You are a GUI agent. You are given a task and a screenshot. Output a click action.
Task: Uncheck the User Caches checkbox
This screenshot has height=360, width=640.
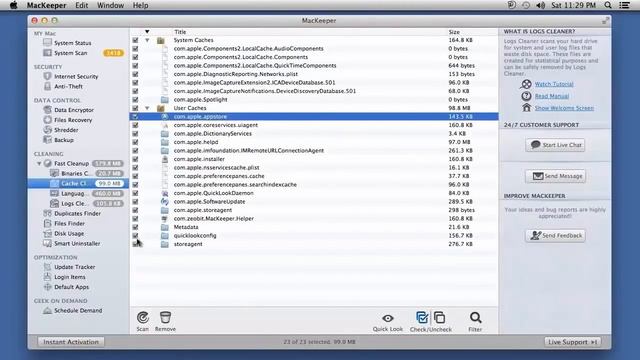[x=135, y=108]
